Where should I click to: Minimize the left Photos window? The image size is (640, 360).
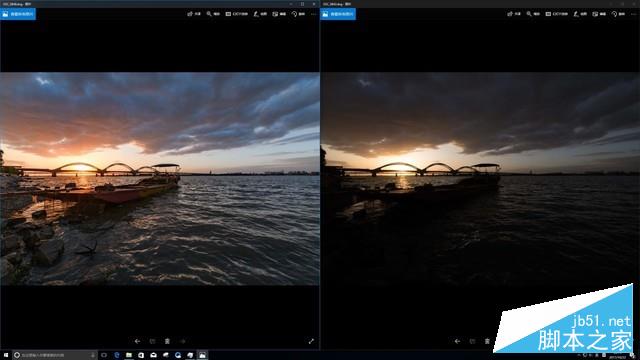point(291,4)
